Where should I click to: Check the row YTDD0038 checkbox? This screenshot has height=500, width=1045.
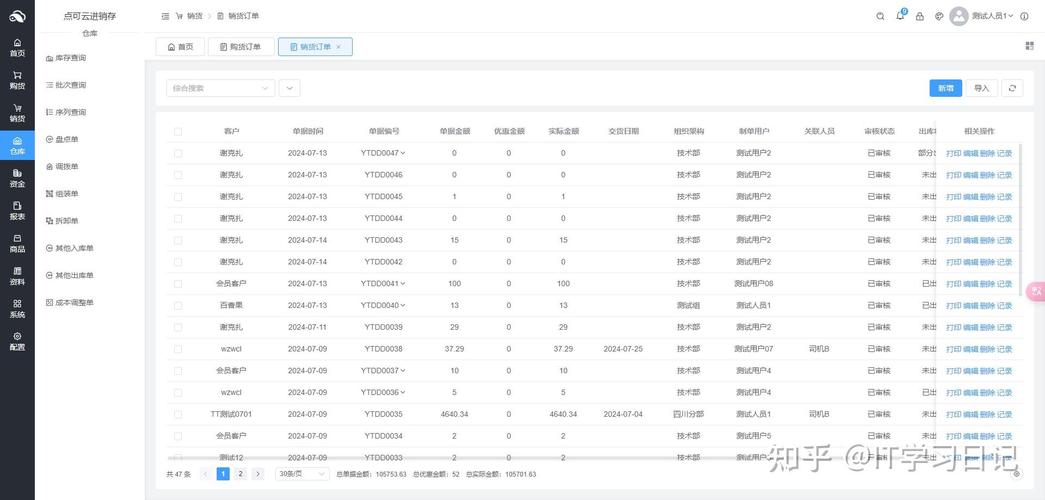178,349
